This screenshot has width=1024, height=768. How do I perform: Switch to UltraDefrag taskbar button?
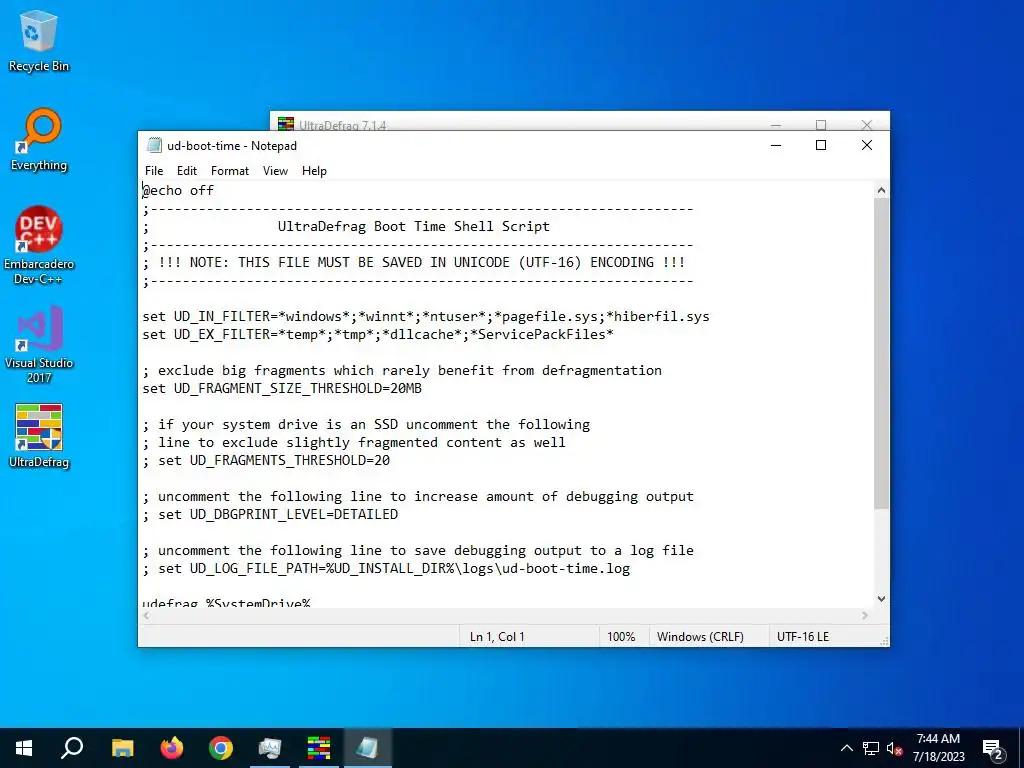pyautogui.click(x=319, y=748)
